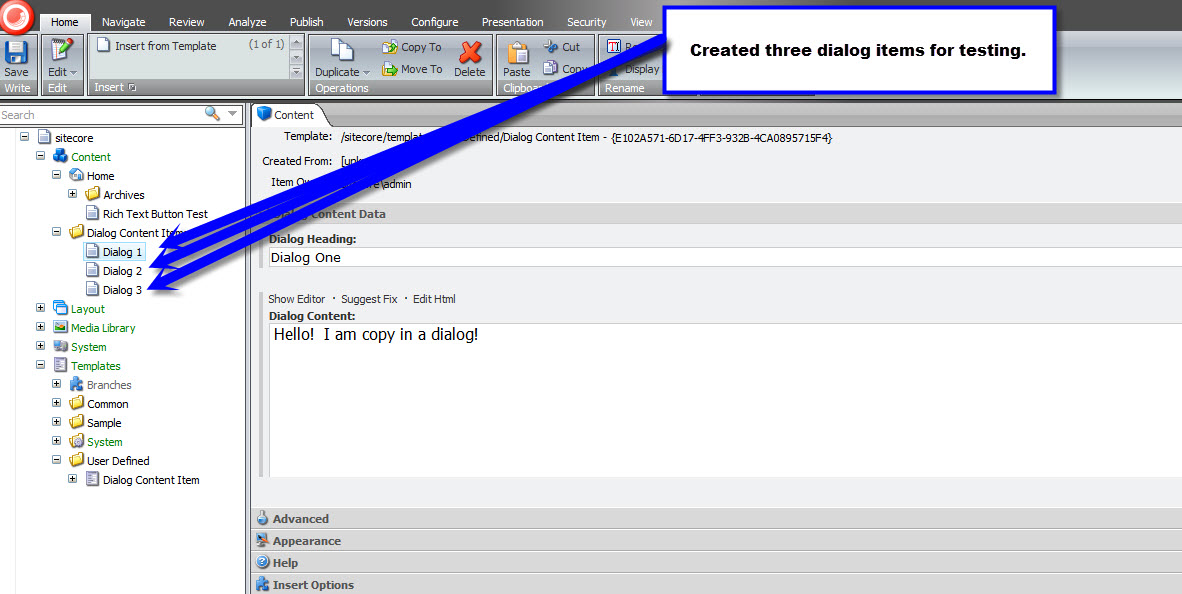Image resolution: width=1182 pixels, height=594 pixels.
Task: Click the Edit Html link
Action: coord(434,299)
